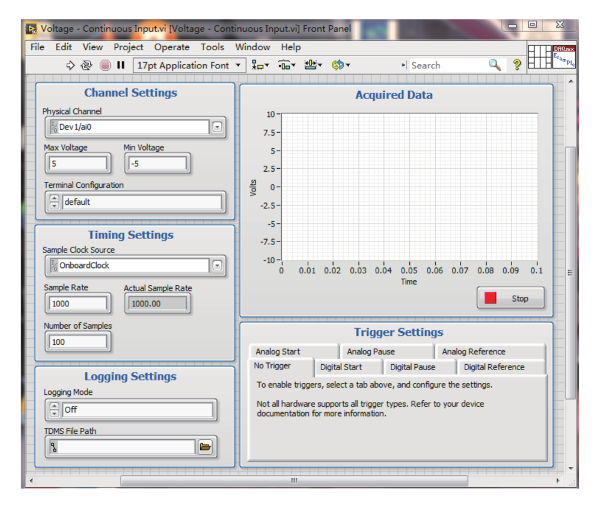Image resolution: width=600 pixels, height=510 pixels.
Task: Open the Operate menu
Action: (172, 47)
